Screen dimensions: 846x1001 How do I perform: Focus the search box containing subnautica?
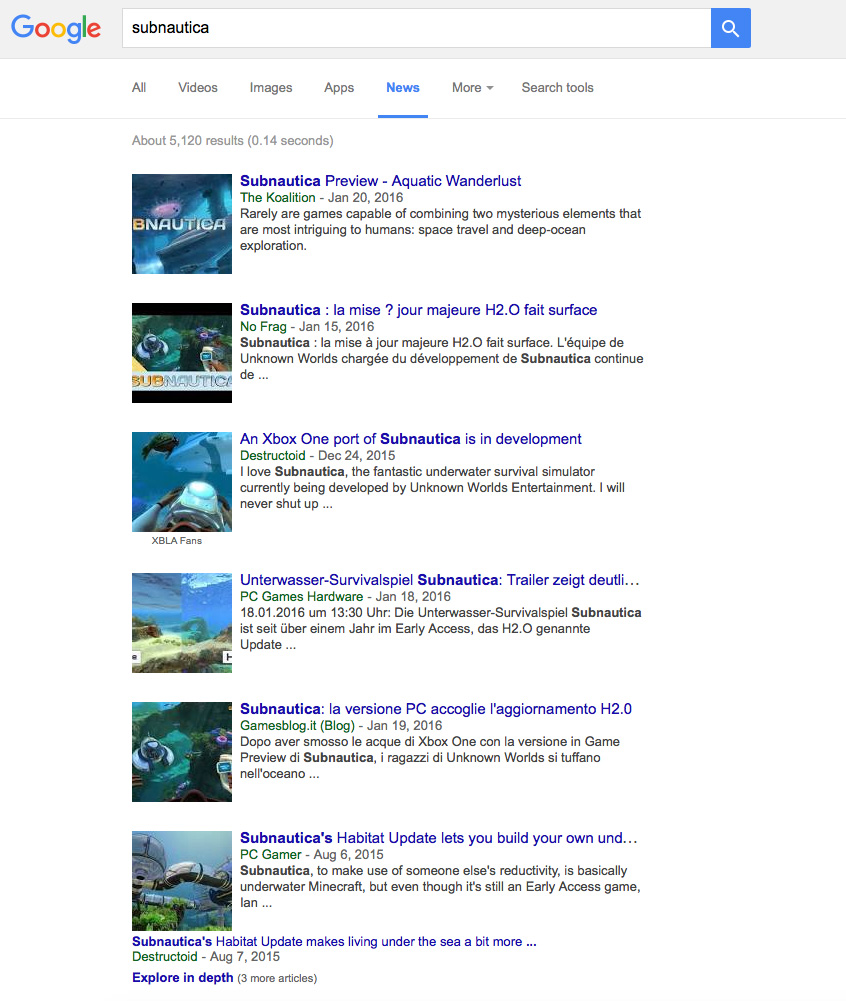pos(416,28)
